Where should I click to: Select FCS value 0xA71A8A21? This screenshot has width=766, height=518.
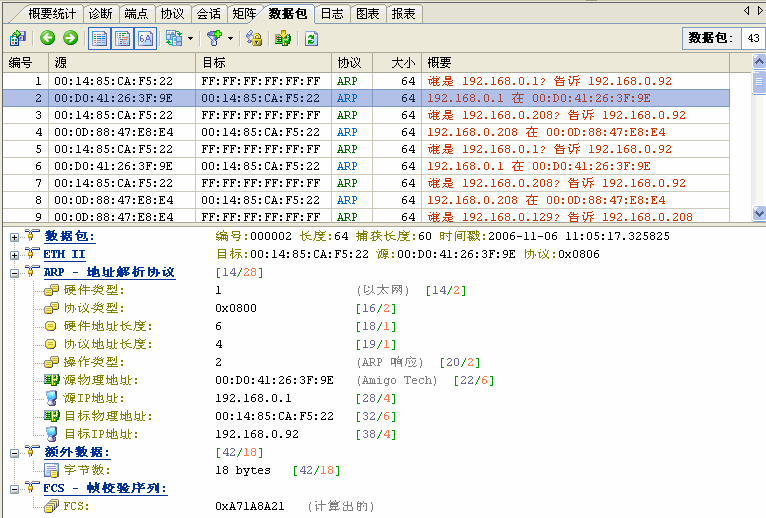click(250, 506)
